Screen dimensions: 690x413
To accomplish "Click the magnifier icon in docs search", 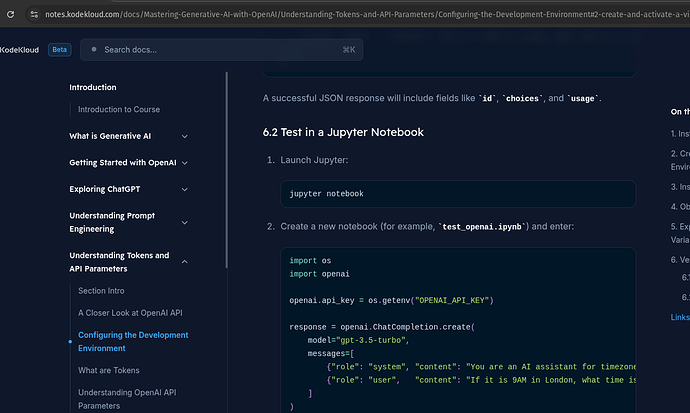I will tap(93, 49).
